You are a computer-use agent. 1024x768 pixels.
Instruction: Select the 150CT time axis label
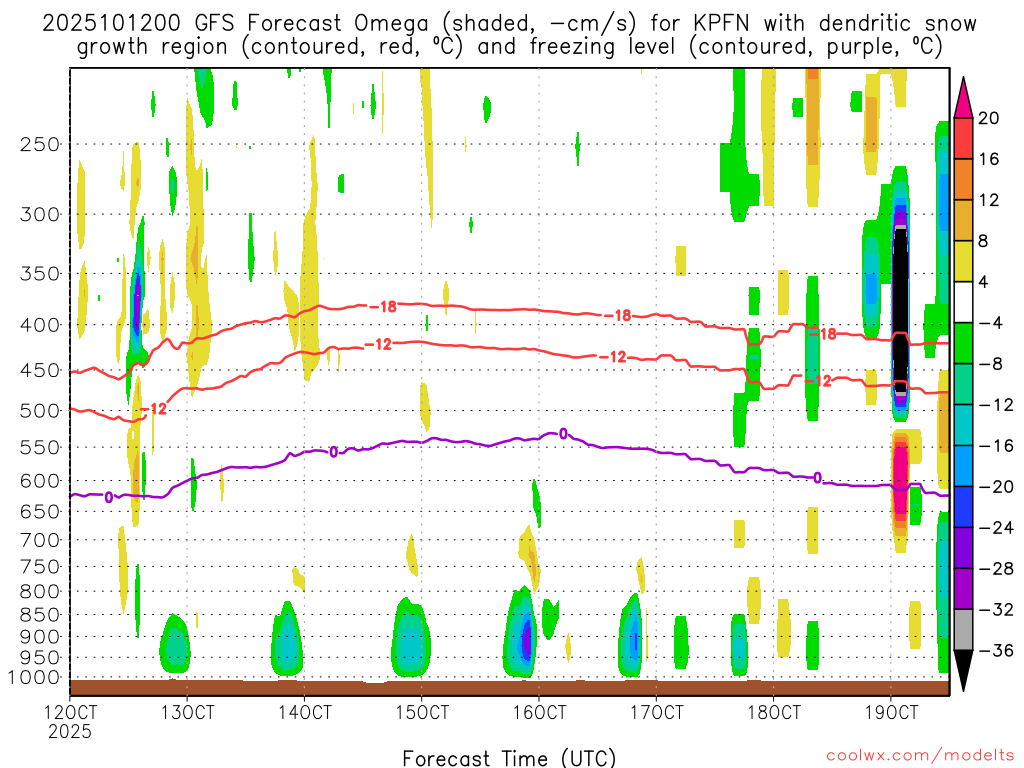pyautogui.click(x=422, y=712)
